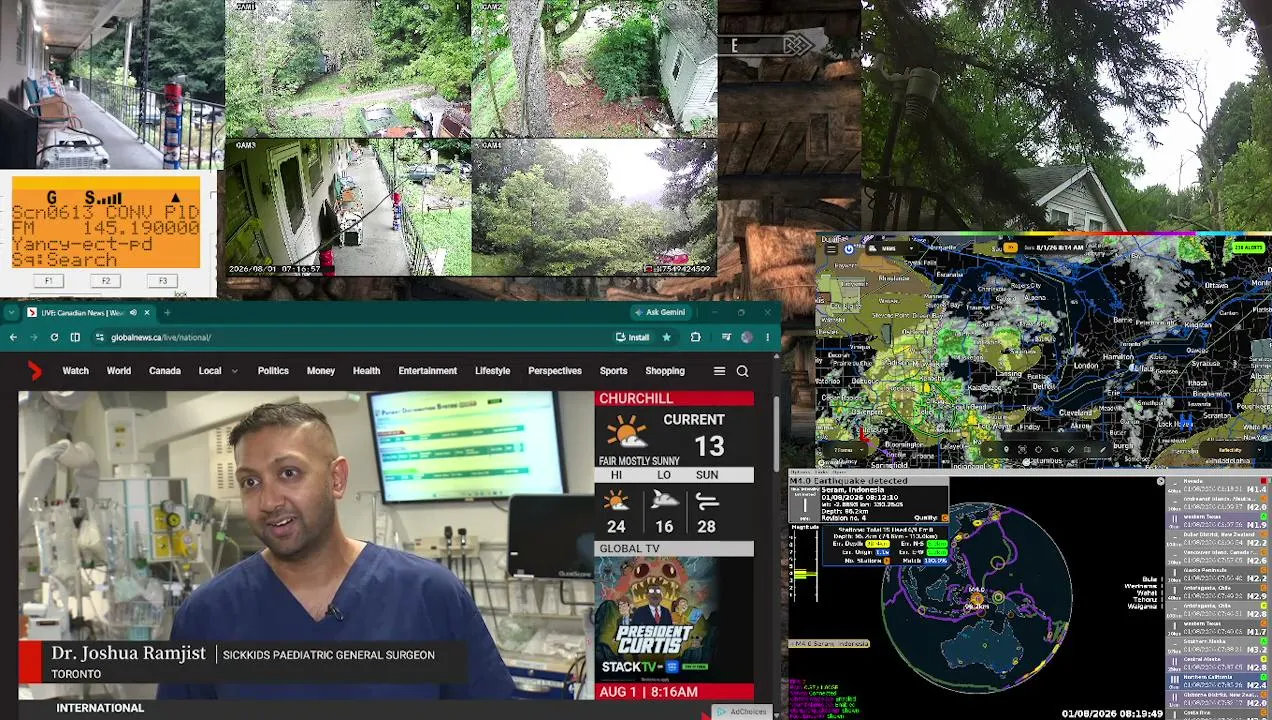Click the Ask Gemini button
1272x720 pixels.
659,312
